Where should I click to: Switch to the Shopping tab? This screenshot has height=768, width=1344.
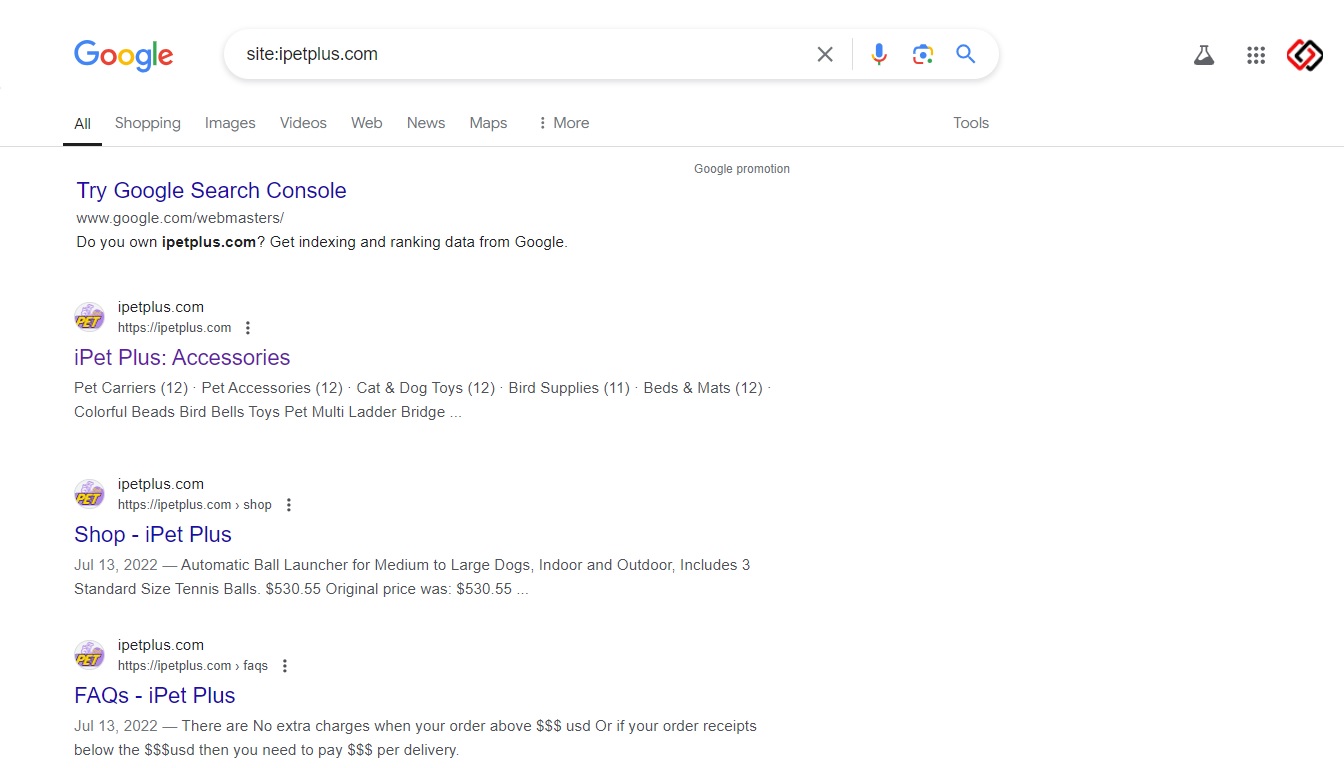tap(147, 123)
